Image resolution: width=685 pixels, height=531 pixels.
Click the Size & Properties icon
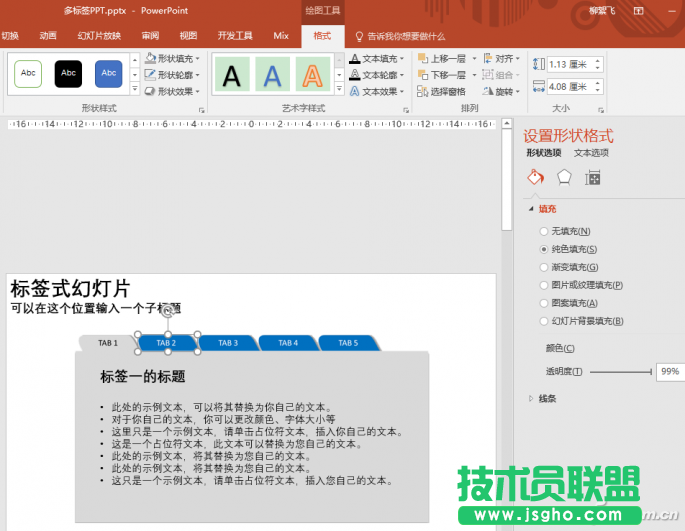click(592, 177)
